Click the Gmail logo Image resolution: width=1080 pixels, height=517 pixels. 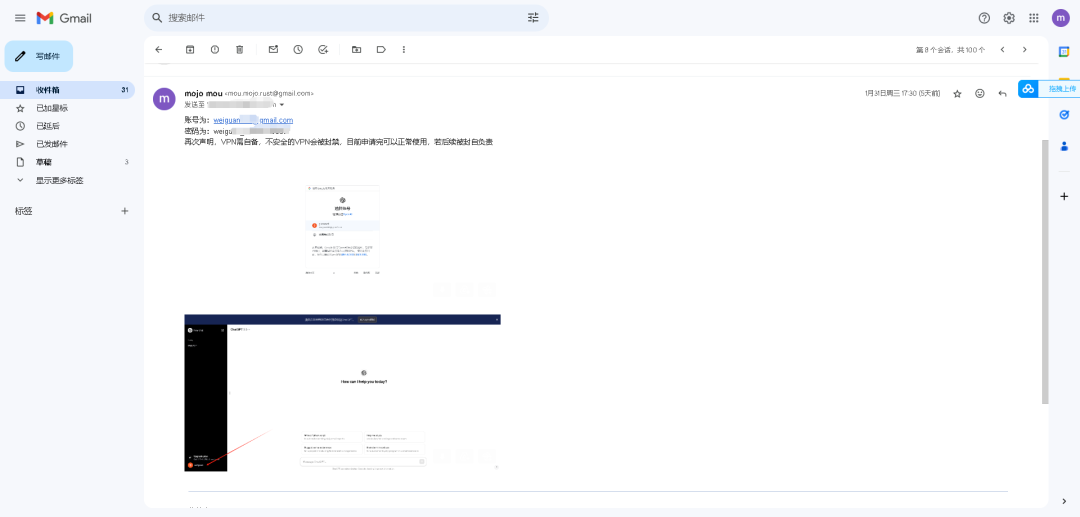pos(64,18)
